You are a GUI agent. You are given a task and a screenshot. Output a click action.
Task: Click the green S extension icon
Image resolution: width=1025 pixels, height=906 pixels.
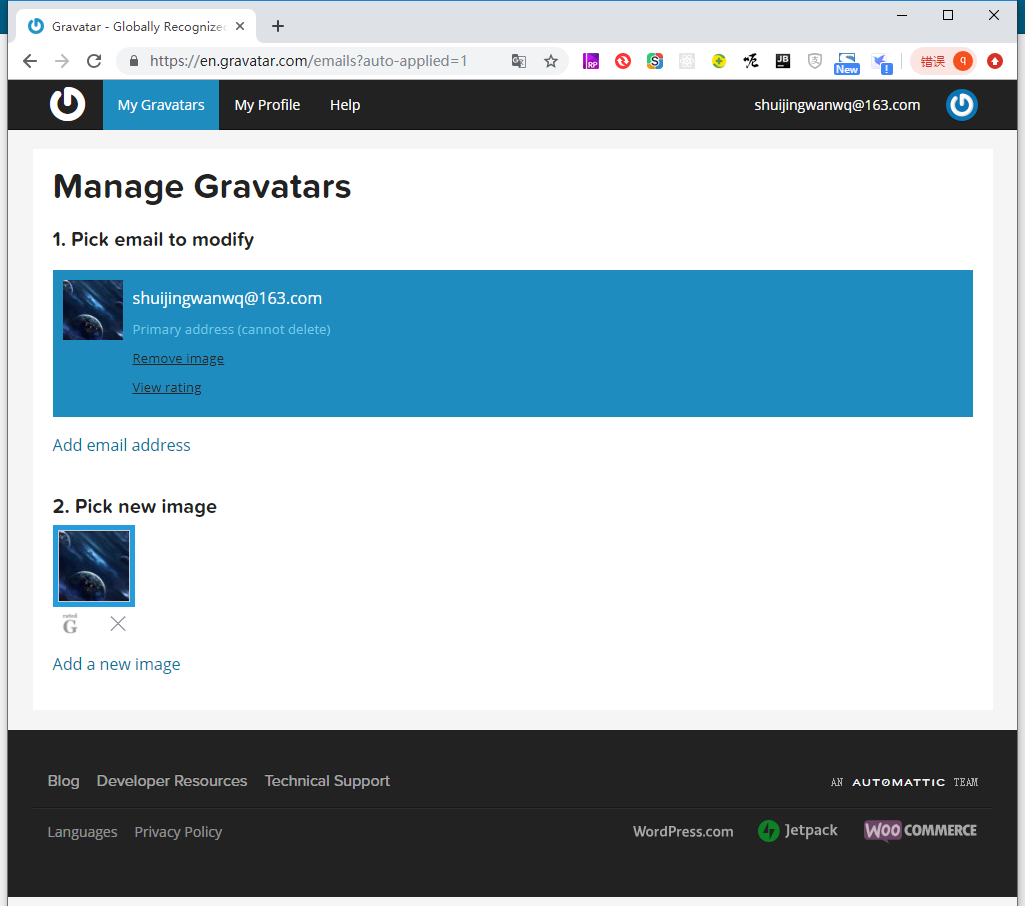(655, 61)
